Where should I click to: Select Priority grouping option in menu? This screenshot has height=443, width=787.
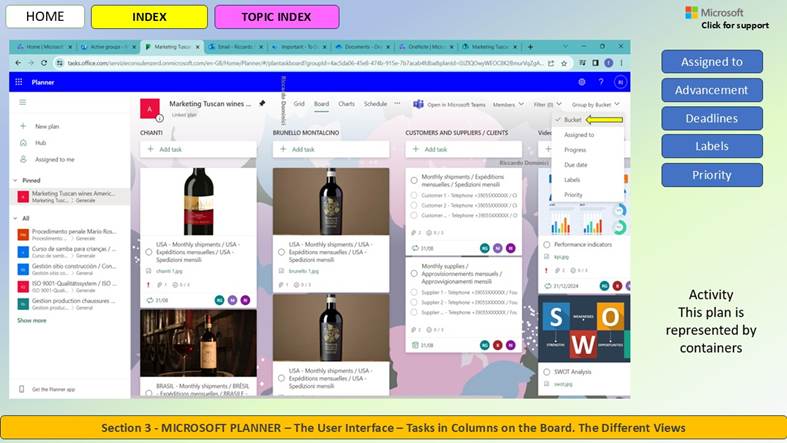pos(573,195)
